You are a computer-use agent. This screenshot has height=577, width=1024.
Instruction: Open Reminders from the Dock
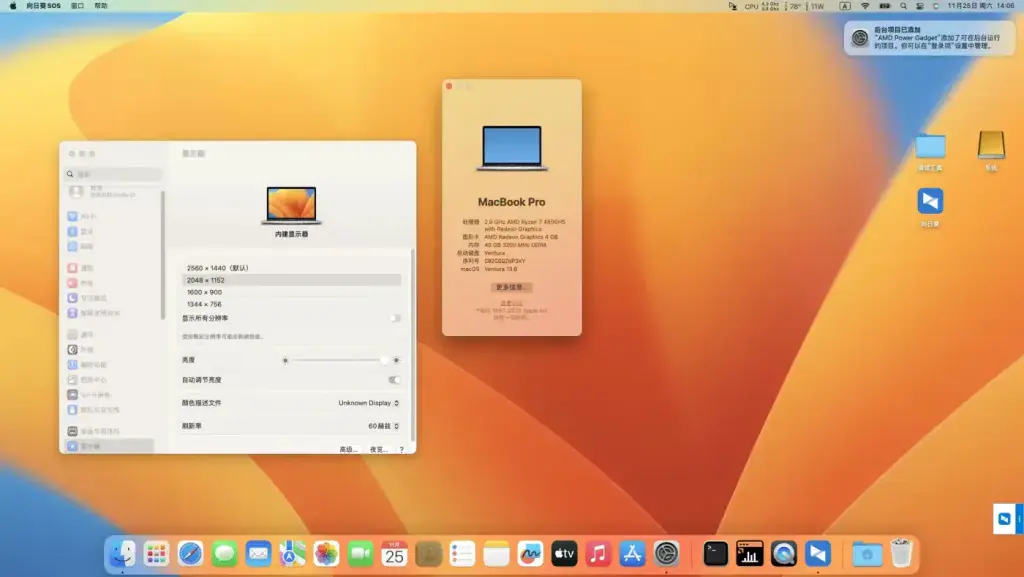coord(462,554)
